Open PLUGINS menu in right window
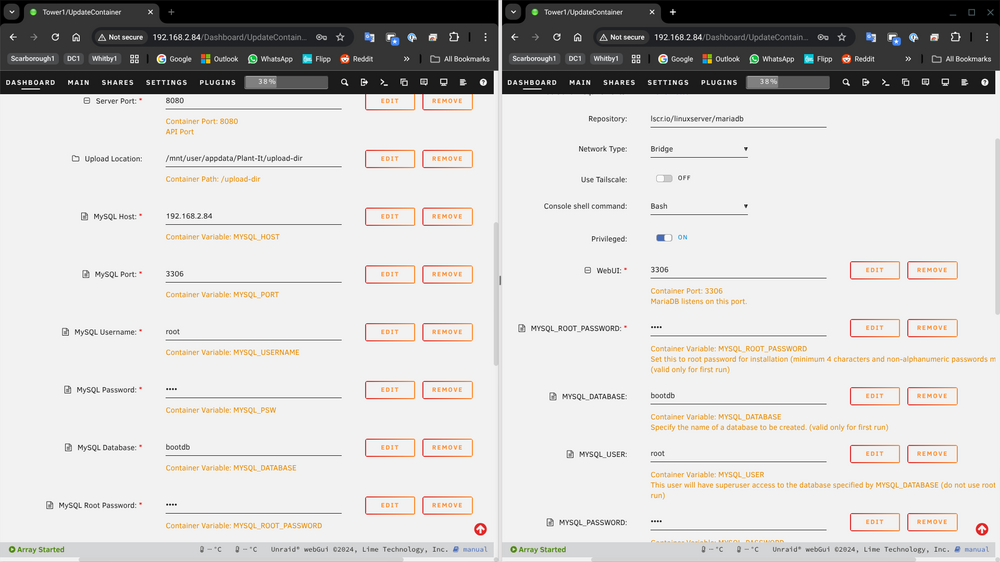This screenshot has height=562, width=1000. point(719,82)
